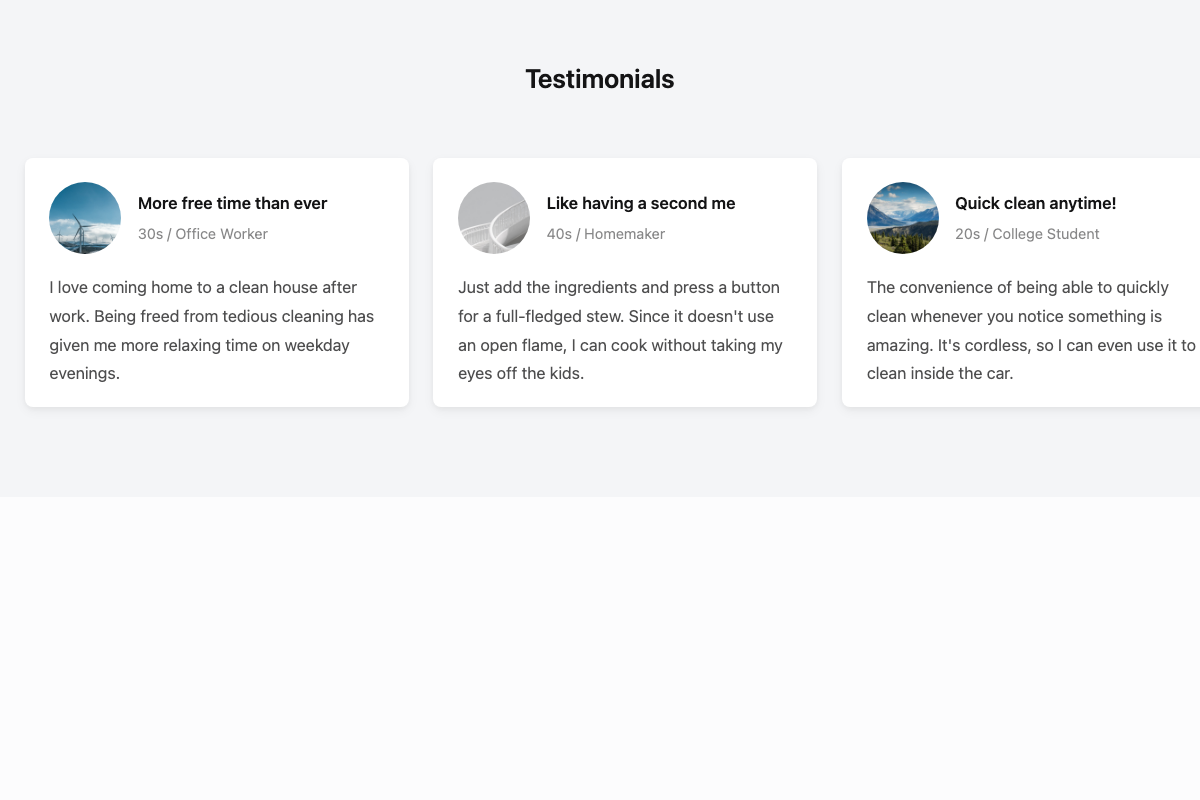
Task: Click the circular avatar on the third card
Action: (903, 217)
